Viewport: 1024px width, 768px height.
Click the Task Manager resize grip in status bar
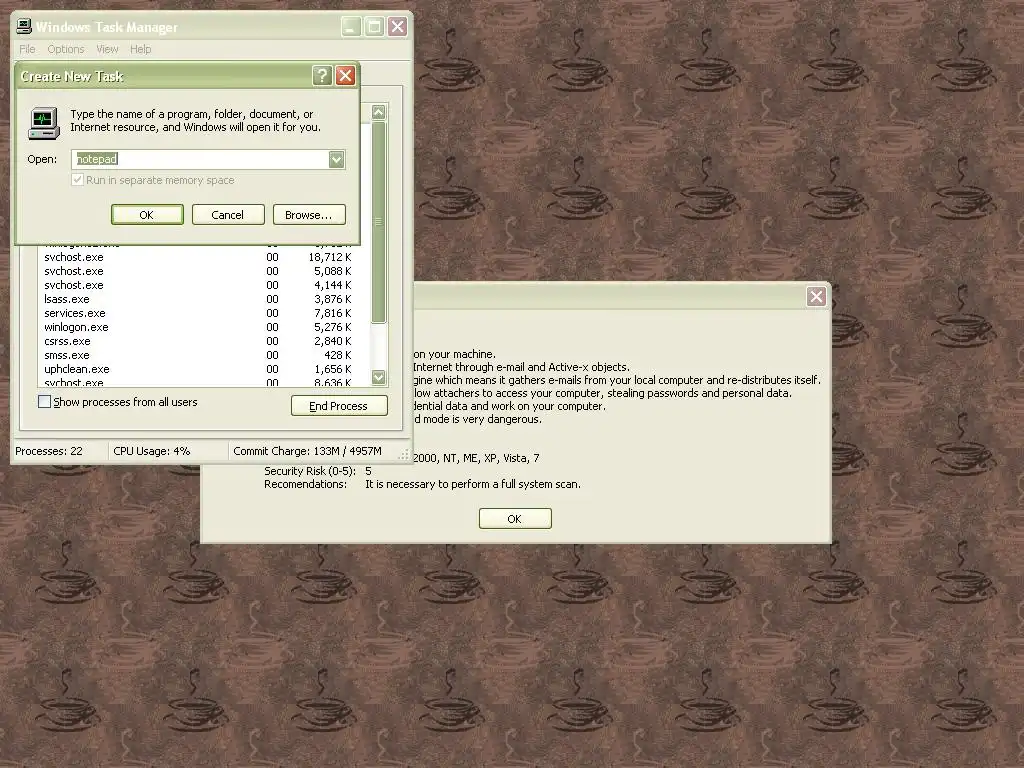404,454
